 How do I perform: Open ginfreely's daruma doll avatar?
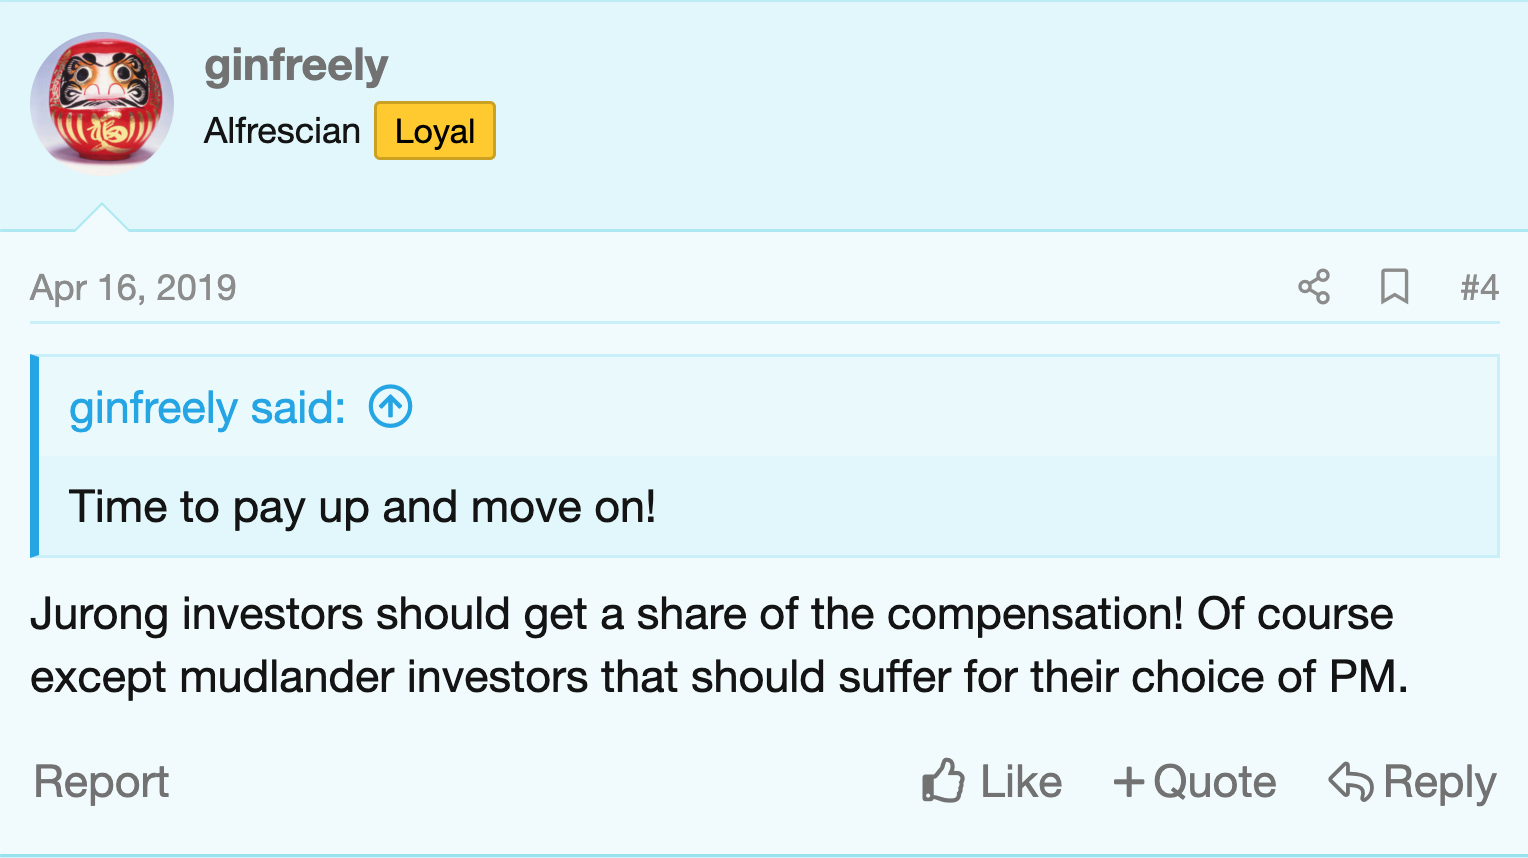click(x=102, y=104)
